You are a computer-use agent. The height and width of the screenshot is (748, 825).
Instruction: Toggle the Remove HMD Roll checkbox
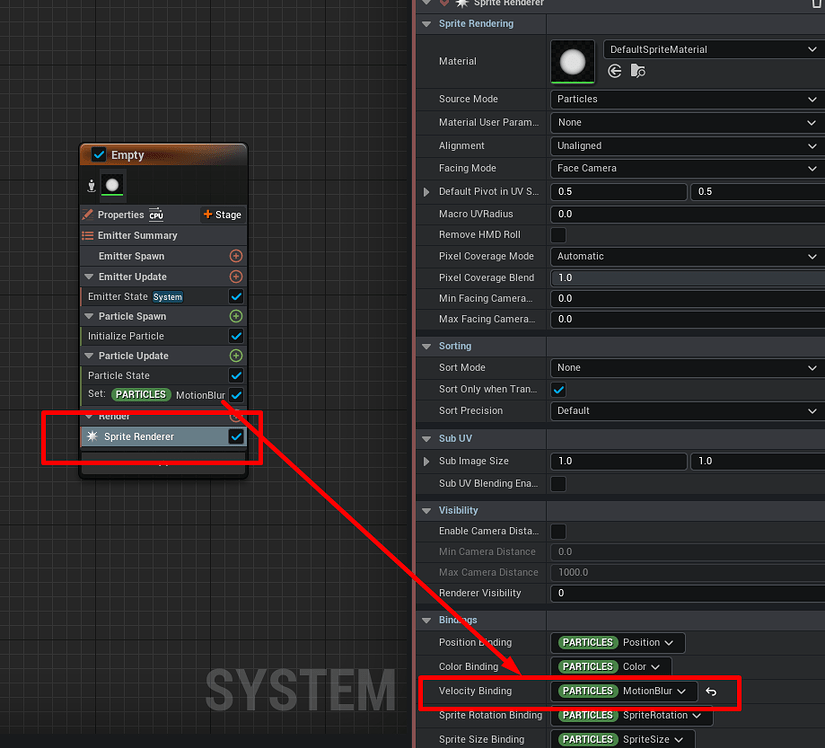point(559,235)
